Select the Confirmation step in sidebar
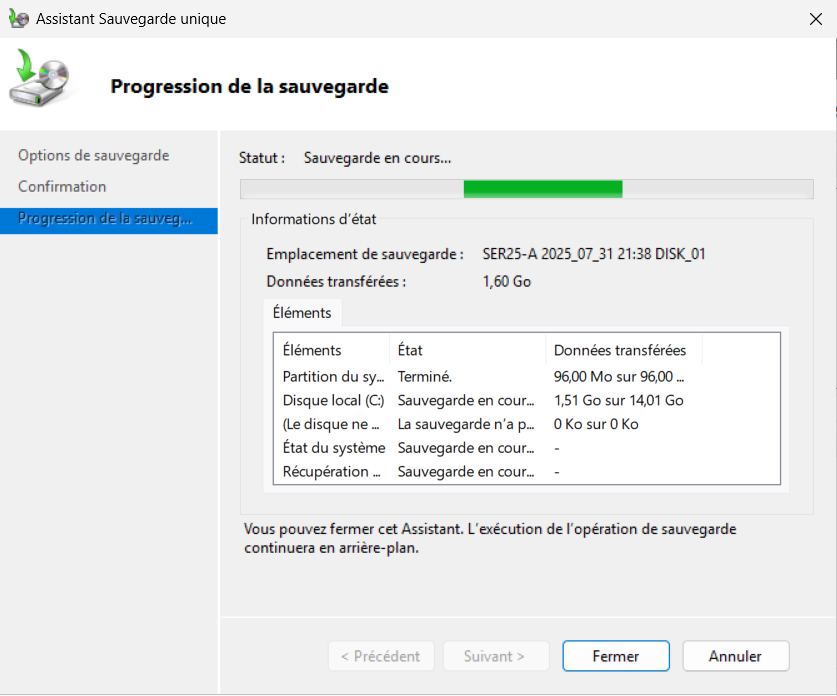Image resolution: width=837 pixels, height=696 pixels. click(62, 186)
